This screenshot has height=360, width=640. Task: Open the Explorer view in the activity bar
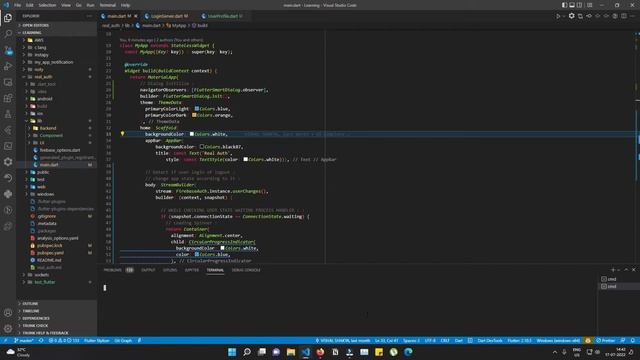(x=8, y=18)
